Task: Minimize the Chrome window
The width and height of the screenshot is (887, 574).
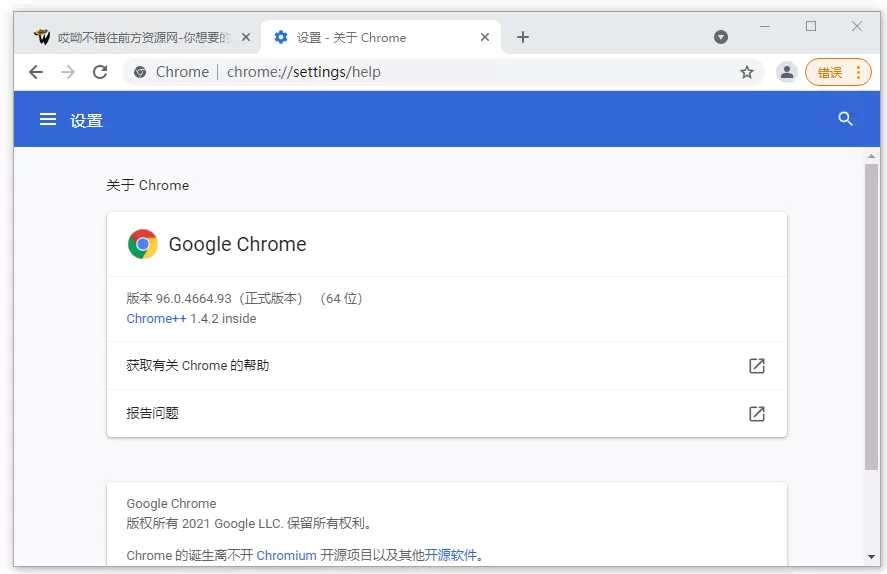Action: [765, 26]
